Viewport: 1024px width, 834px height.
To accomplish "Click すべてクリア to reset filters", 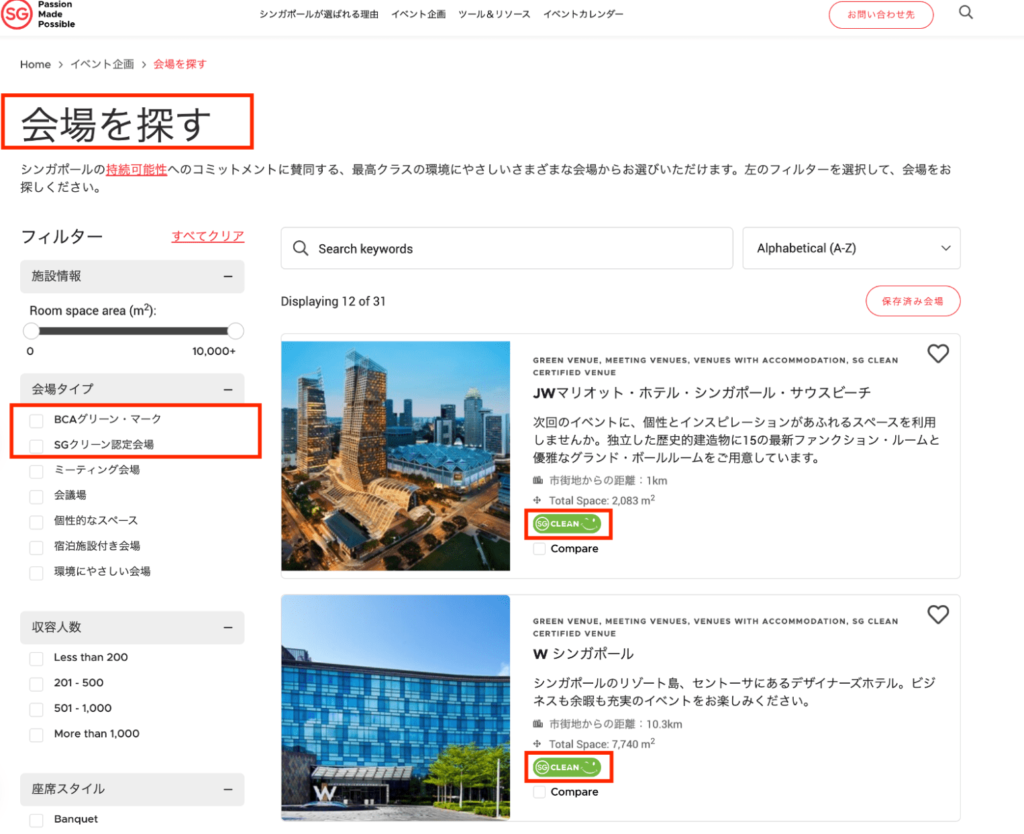I will (208, 236).
